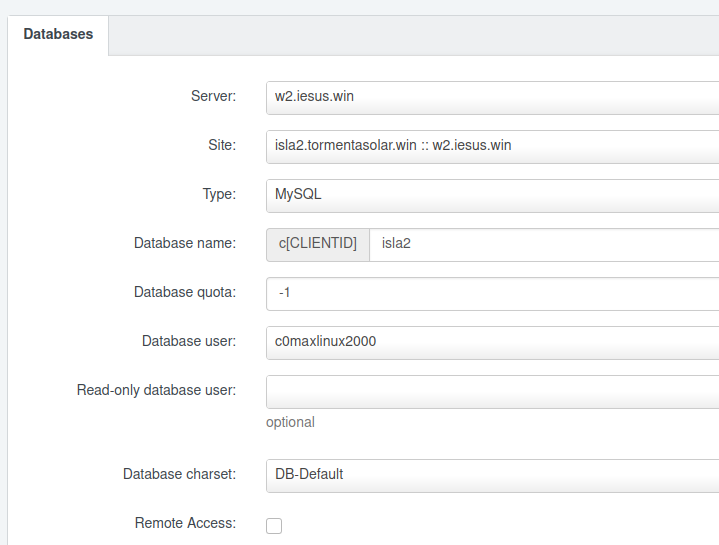Image resolution: width=719 pixels, height=545 pixels.
Task: Click the "optional" hint text
Action: point(290,422)
